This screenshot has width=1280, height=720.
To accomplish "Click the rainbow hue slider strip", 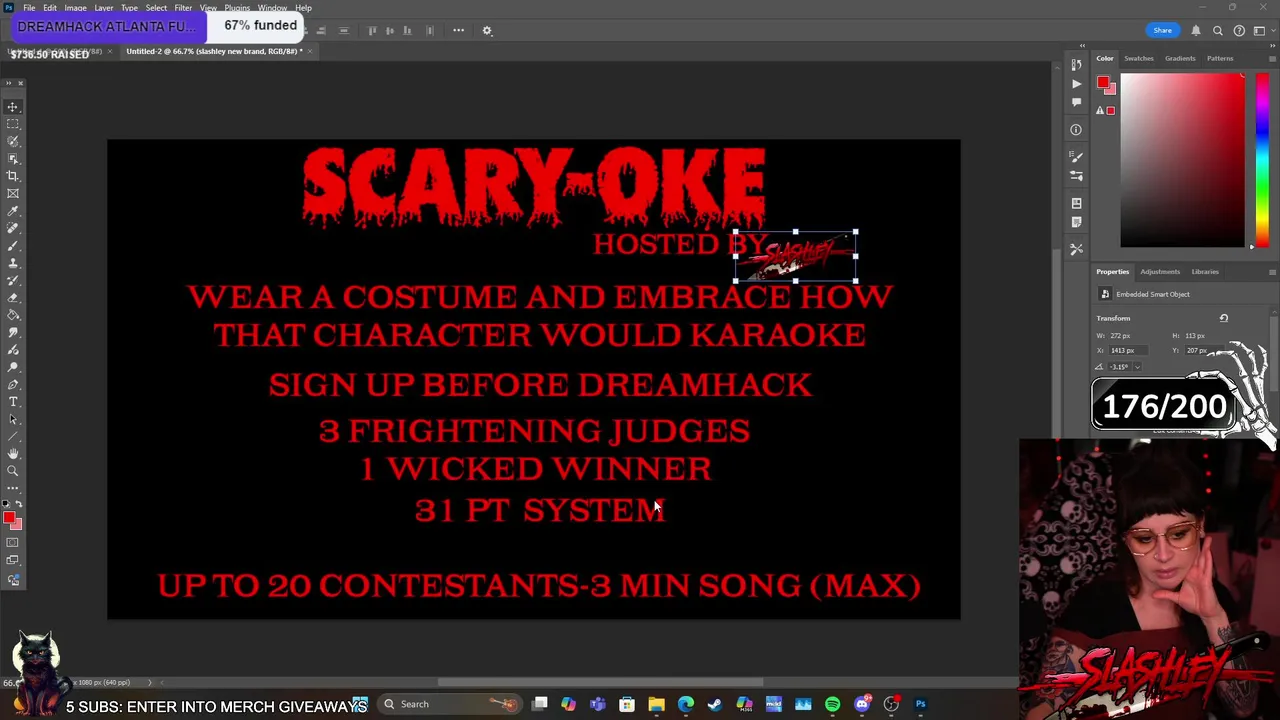I will click(x=1262, y=160).
